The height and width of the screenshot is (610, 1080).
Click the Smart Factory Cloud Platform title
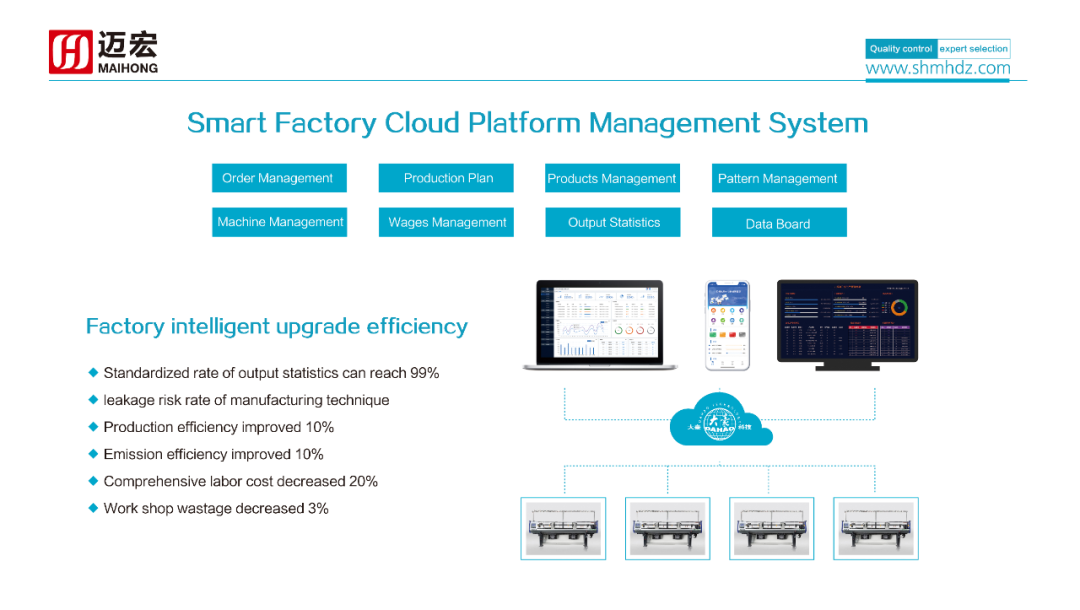(x=527, y=123)
